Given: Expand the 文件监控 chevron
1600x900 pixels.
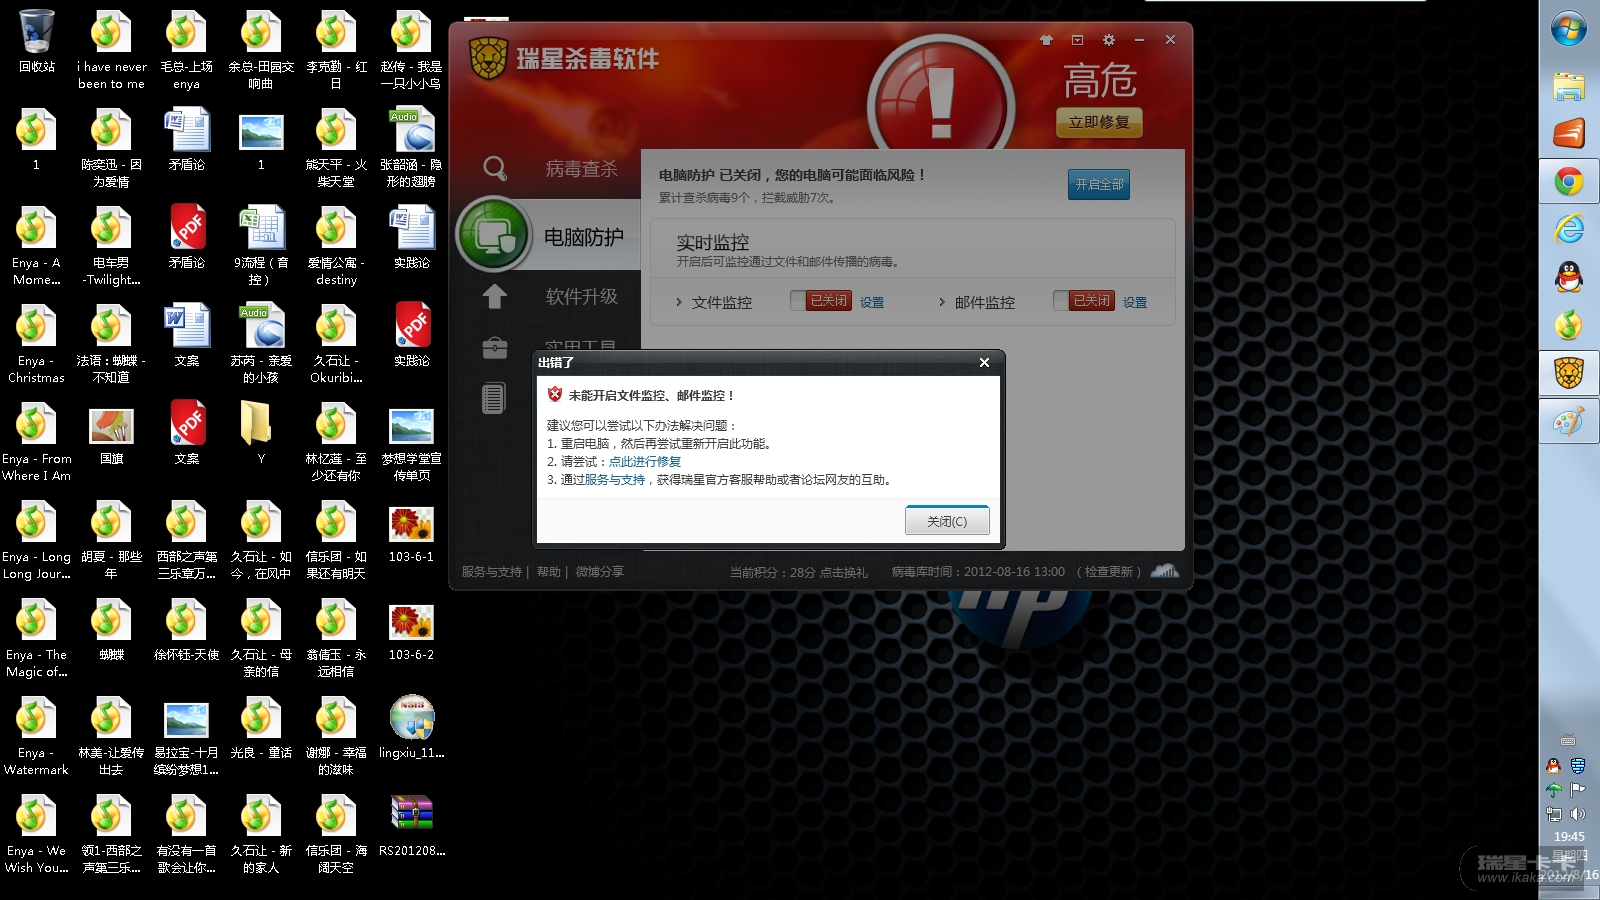Looking at the screenshot, I should point(678,302).
